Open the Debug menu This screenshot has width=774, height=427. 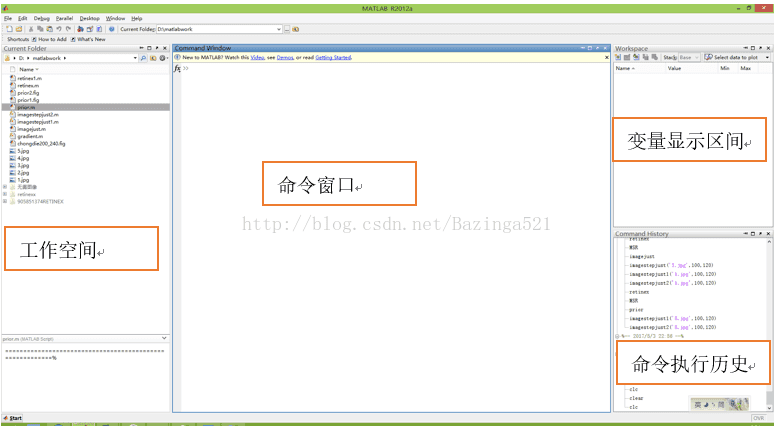pos(42,18)
